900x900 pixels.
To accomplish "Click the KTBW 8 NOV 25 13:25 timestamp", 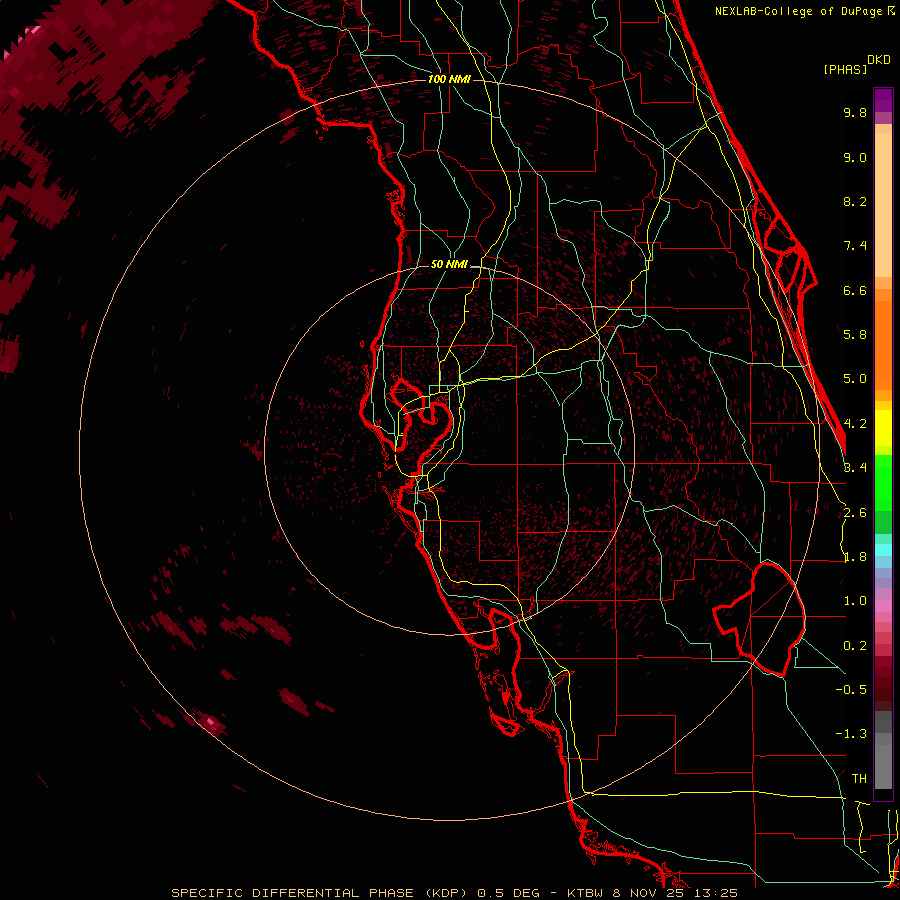I will (x=652, y=893).
